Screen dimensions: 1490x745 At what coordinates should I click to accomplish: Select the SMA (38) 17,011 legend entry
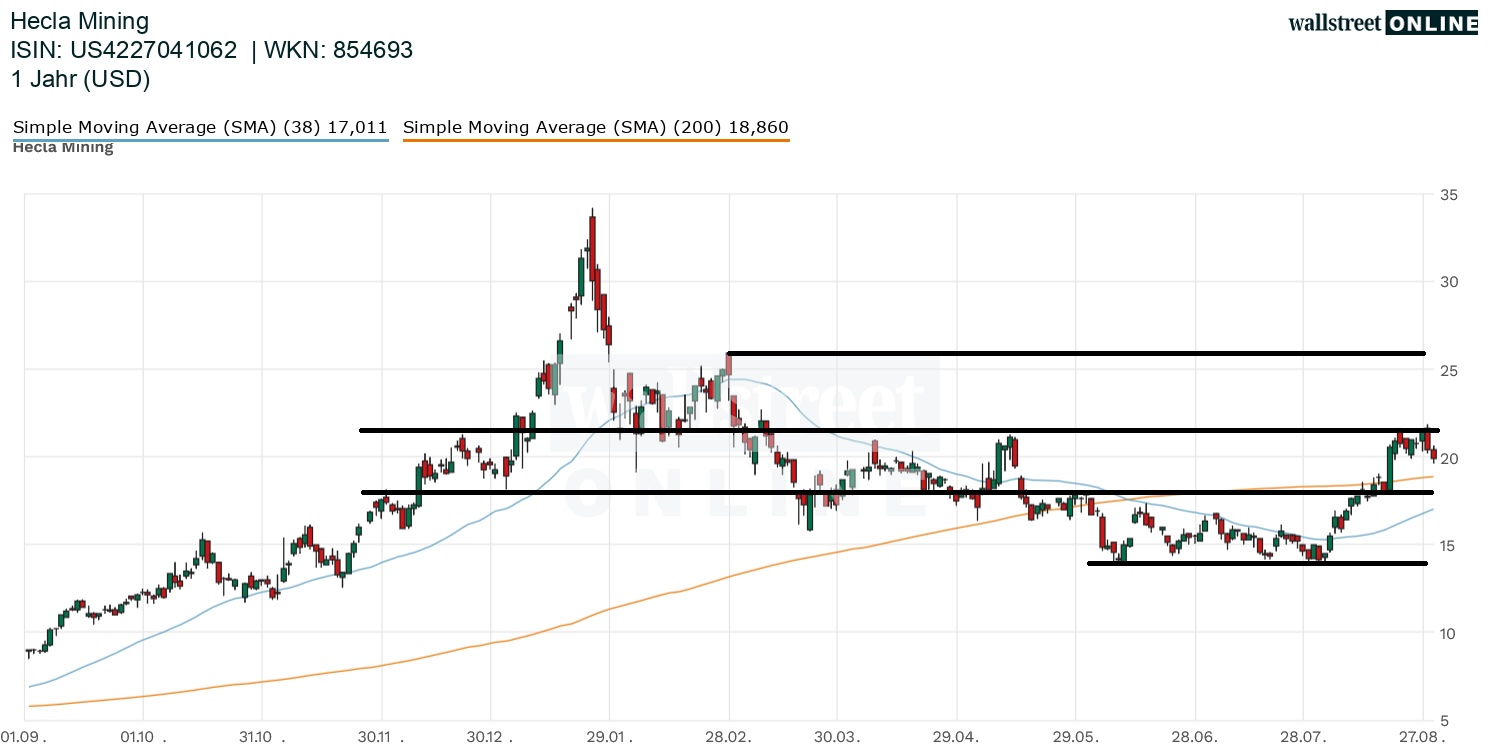200,127
